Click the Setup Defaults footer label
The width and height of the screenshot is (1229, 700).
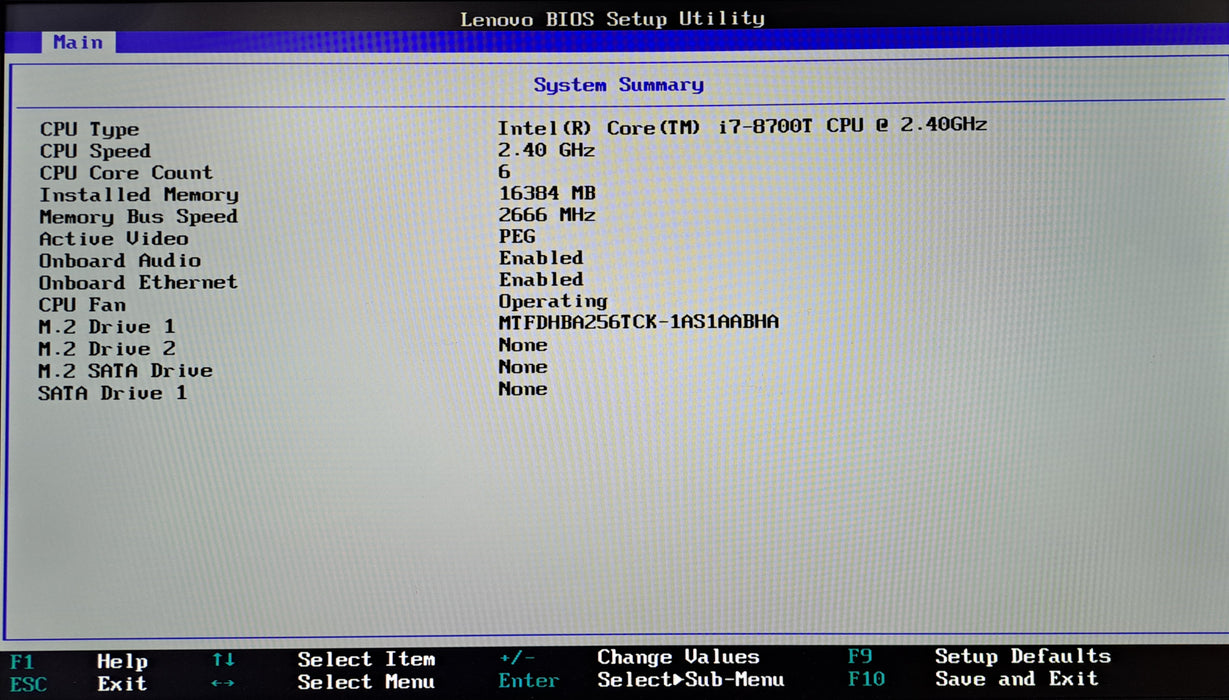[x=1023, y=656]
